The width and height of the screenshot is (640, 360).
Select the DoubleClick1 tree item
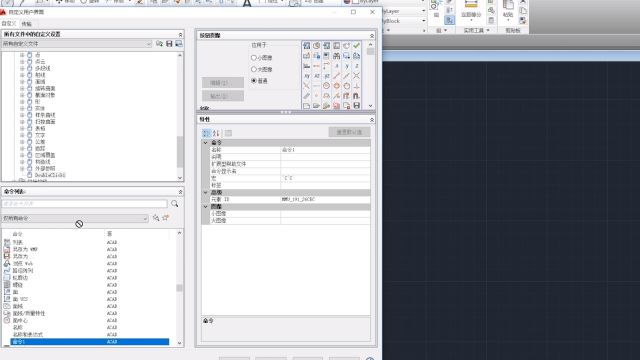pos(50,175)
